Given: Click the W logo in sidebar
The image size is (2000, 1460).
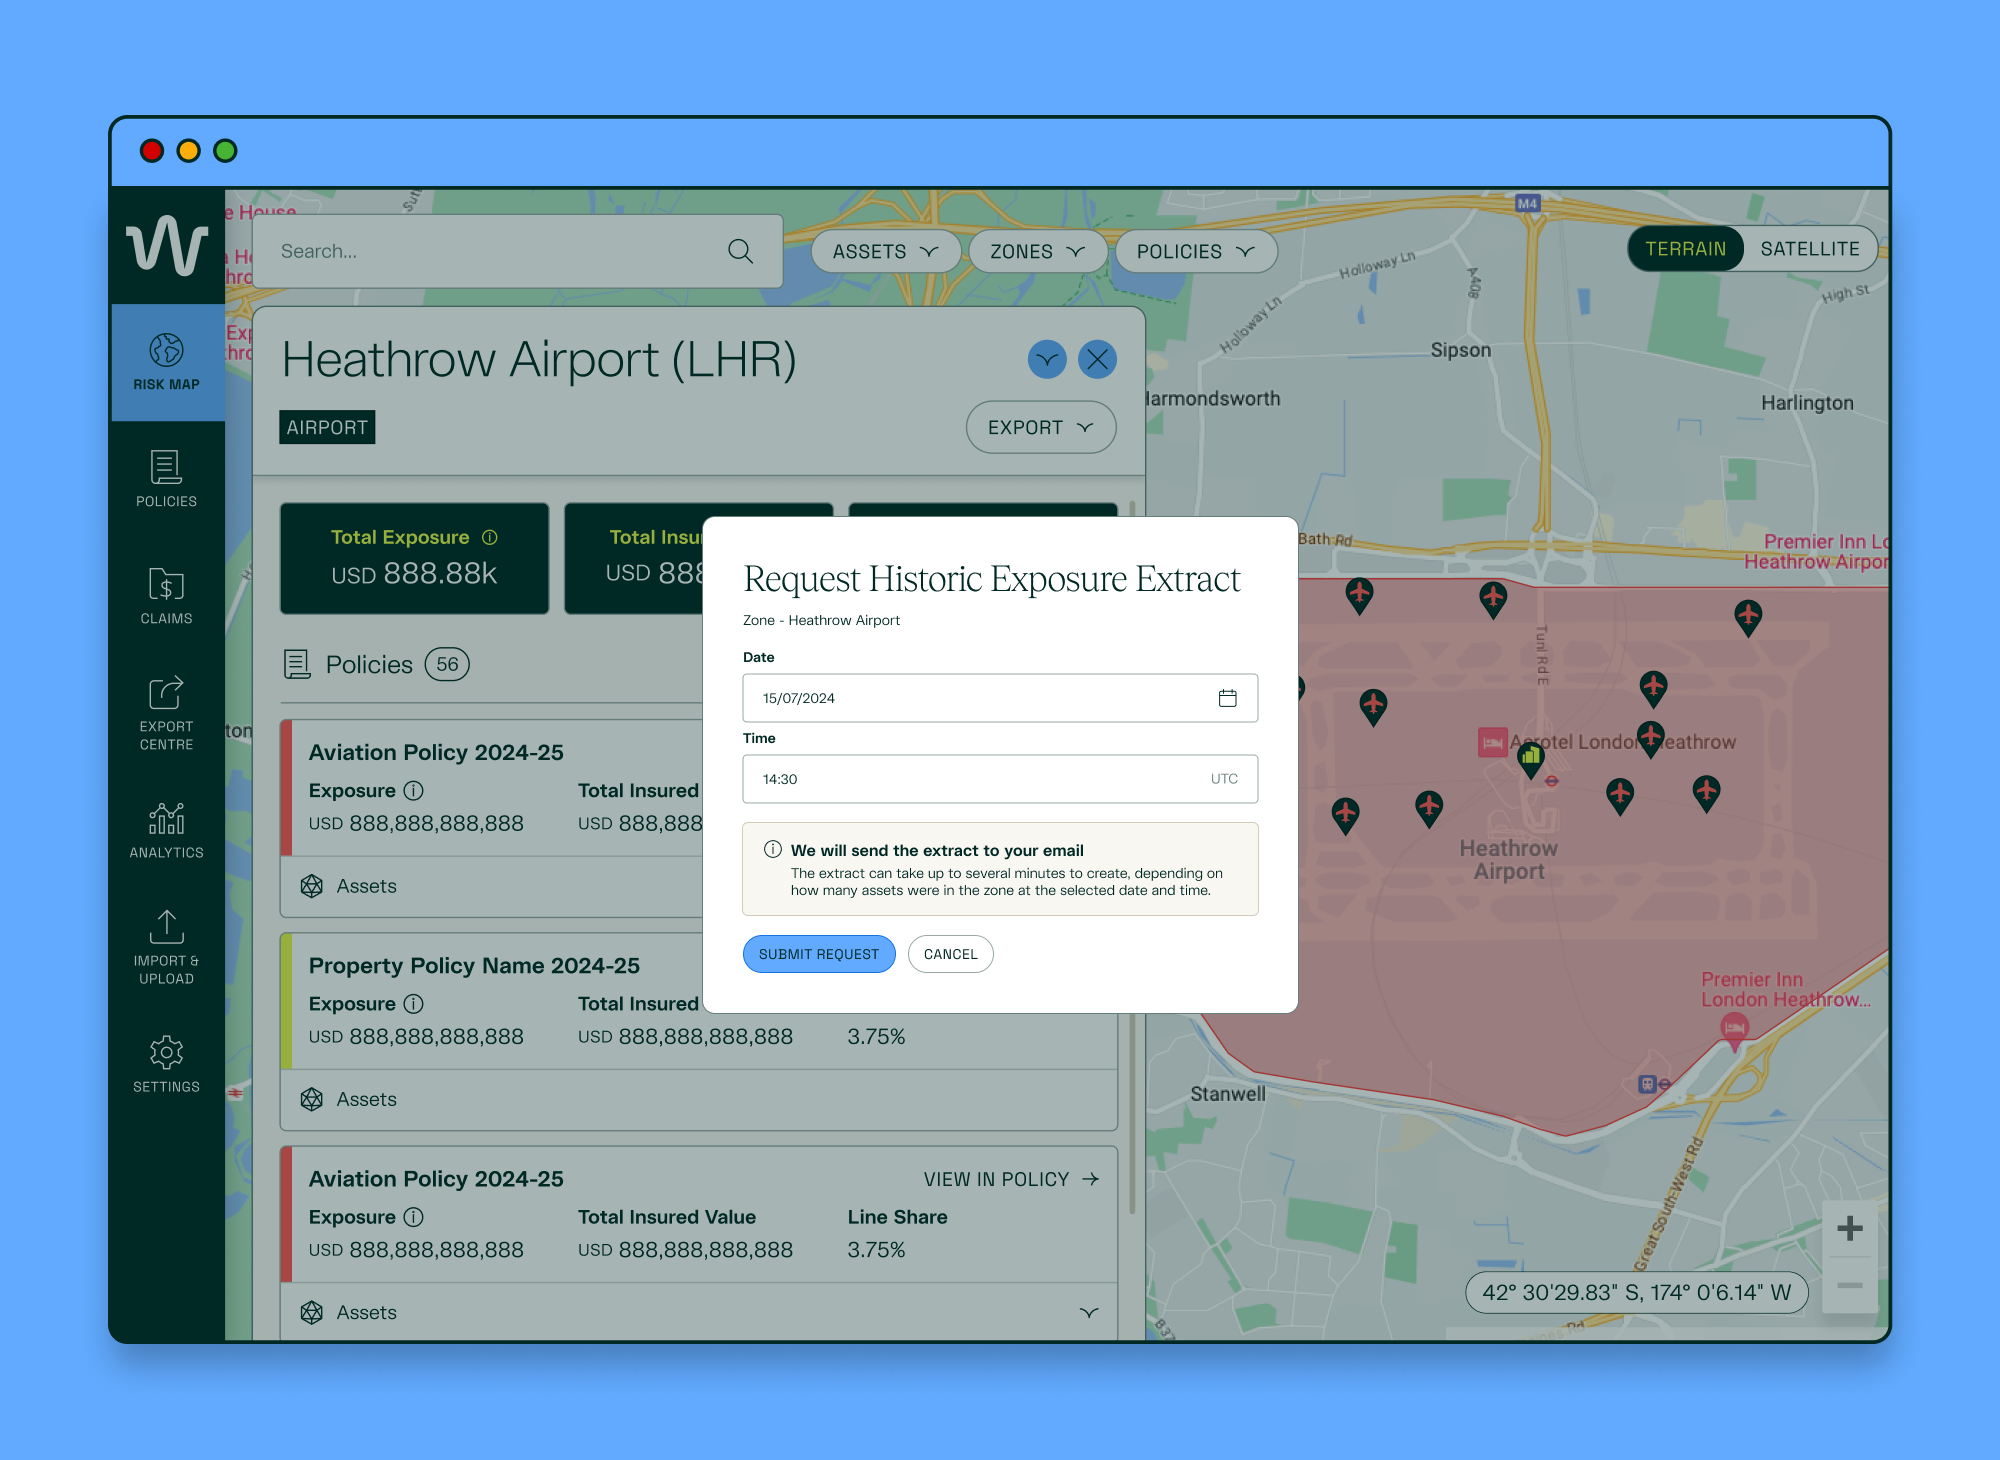Looking at the screenshot, I should point(167,245).
